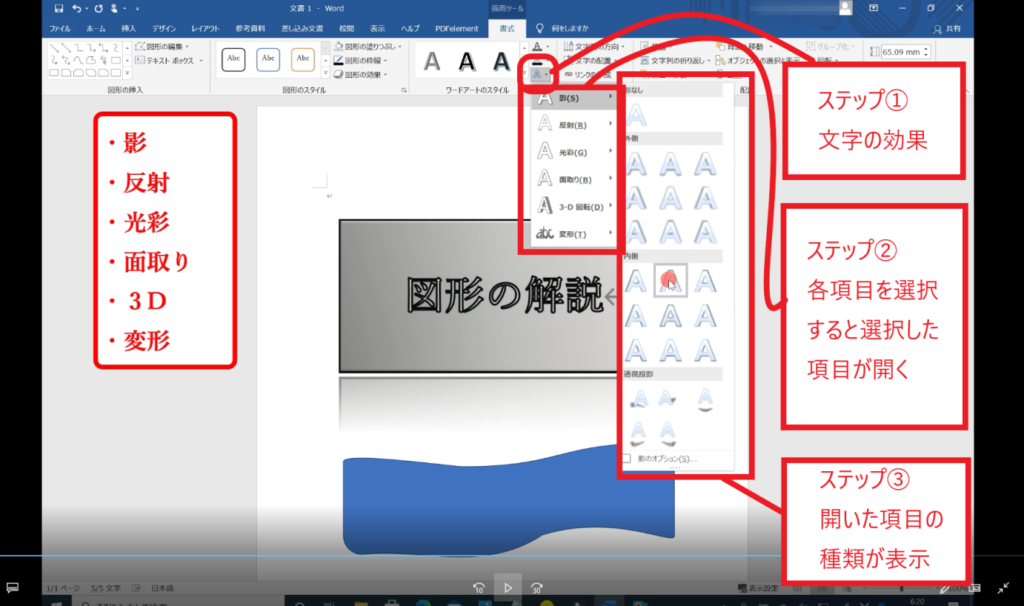Switch to the 挿入 ribbon tab
The image size is (1024, 606).
[129, 29]
